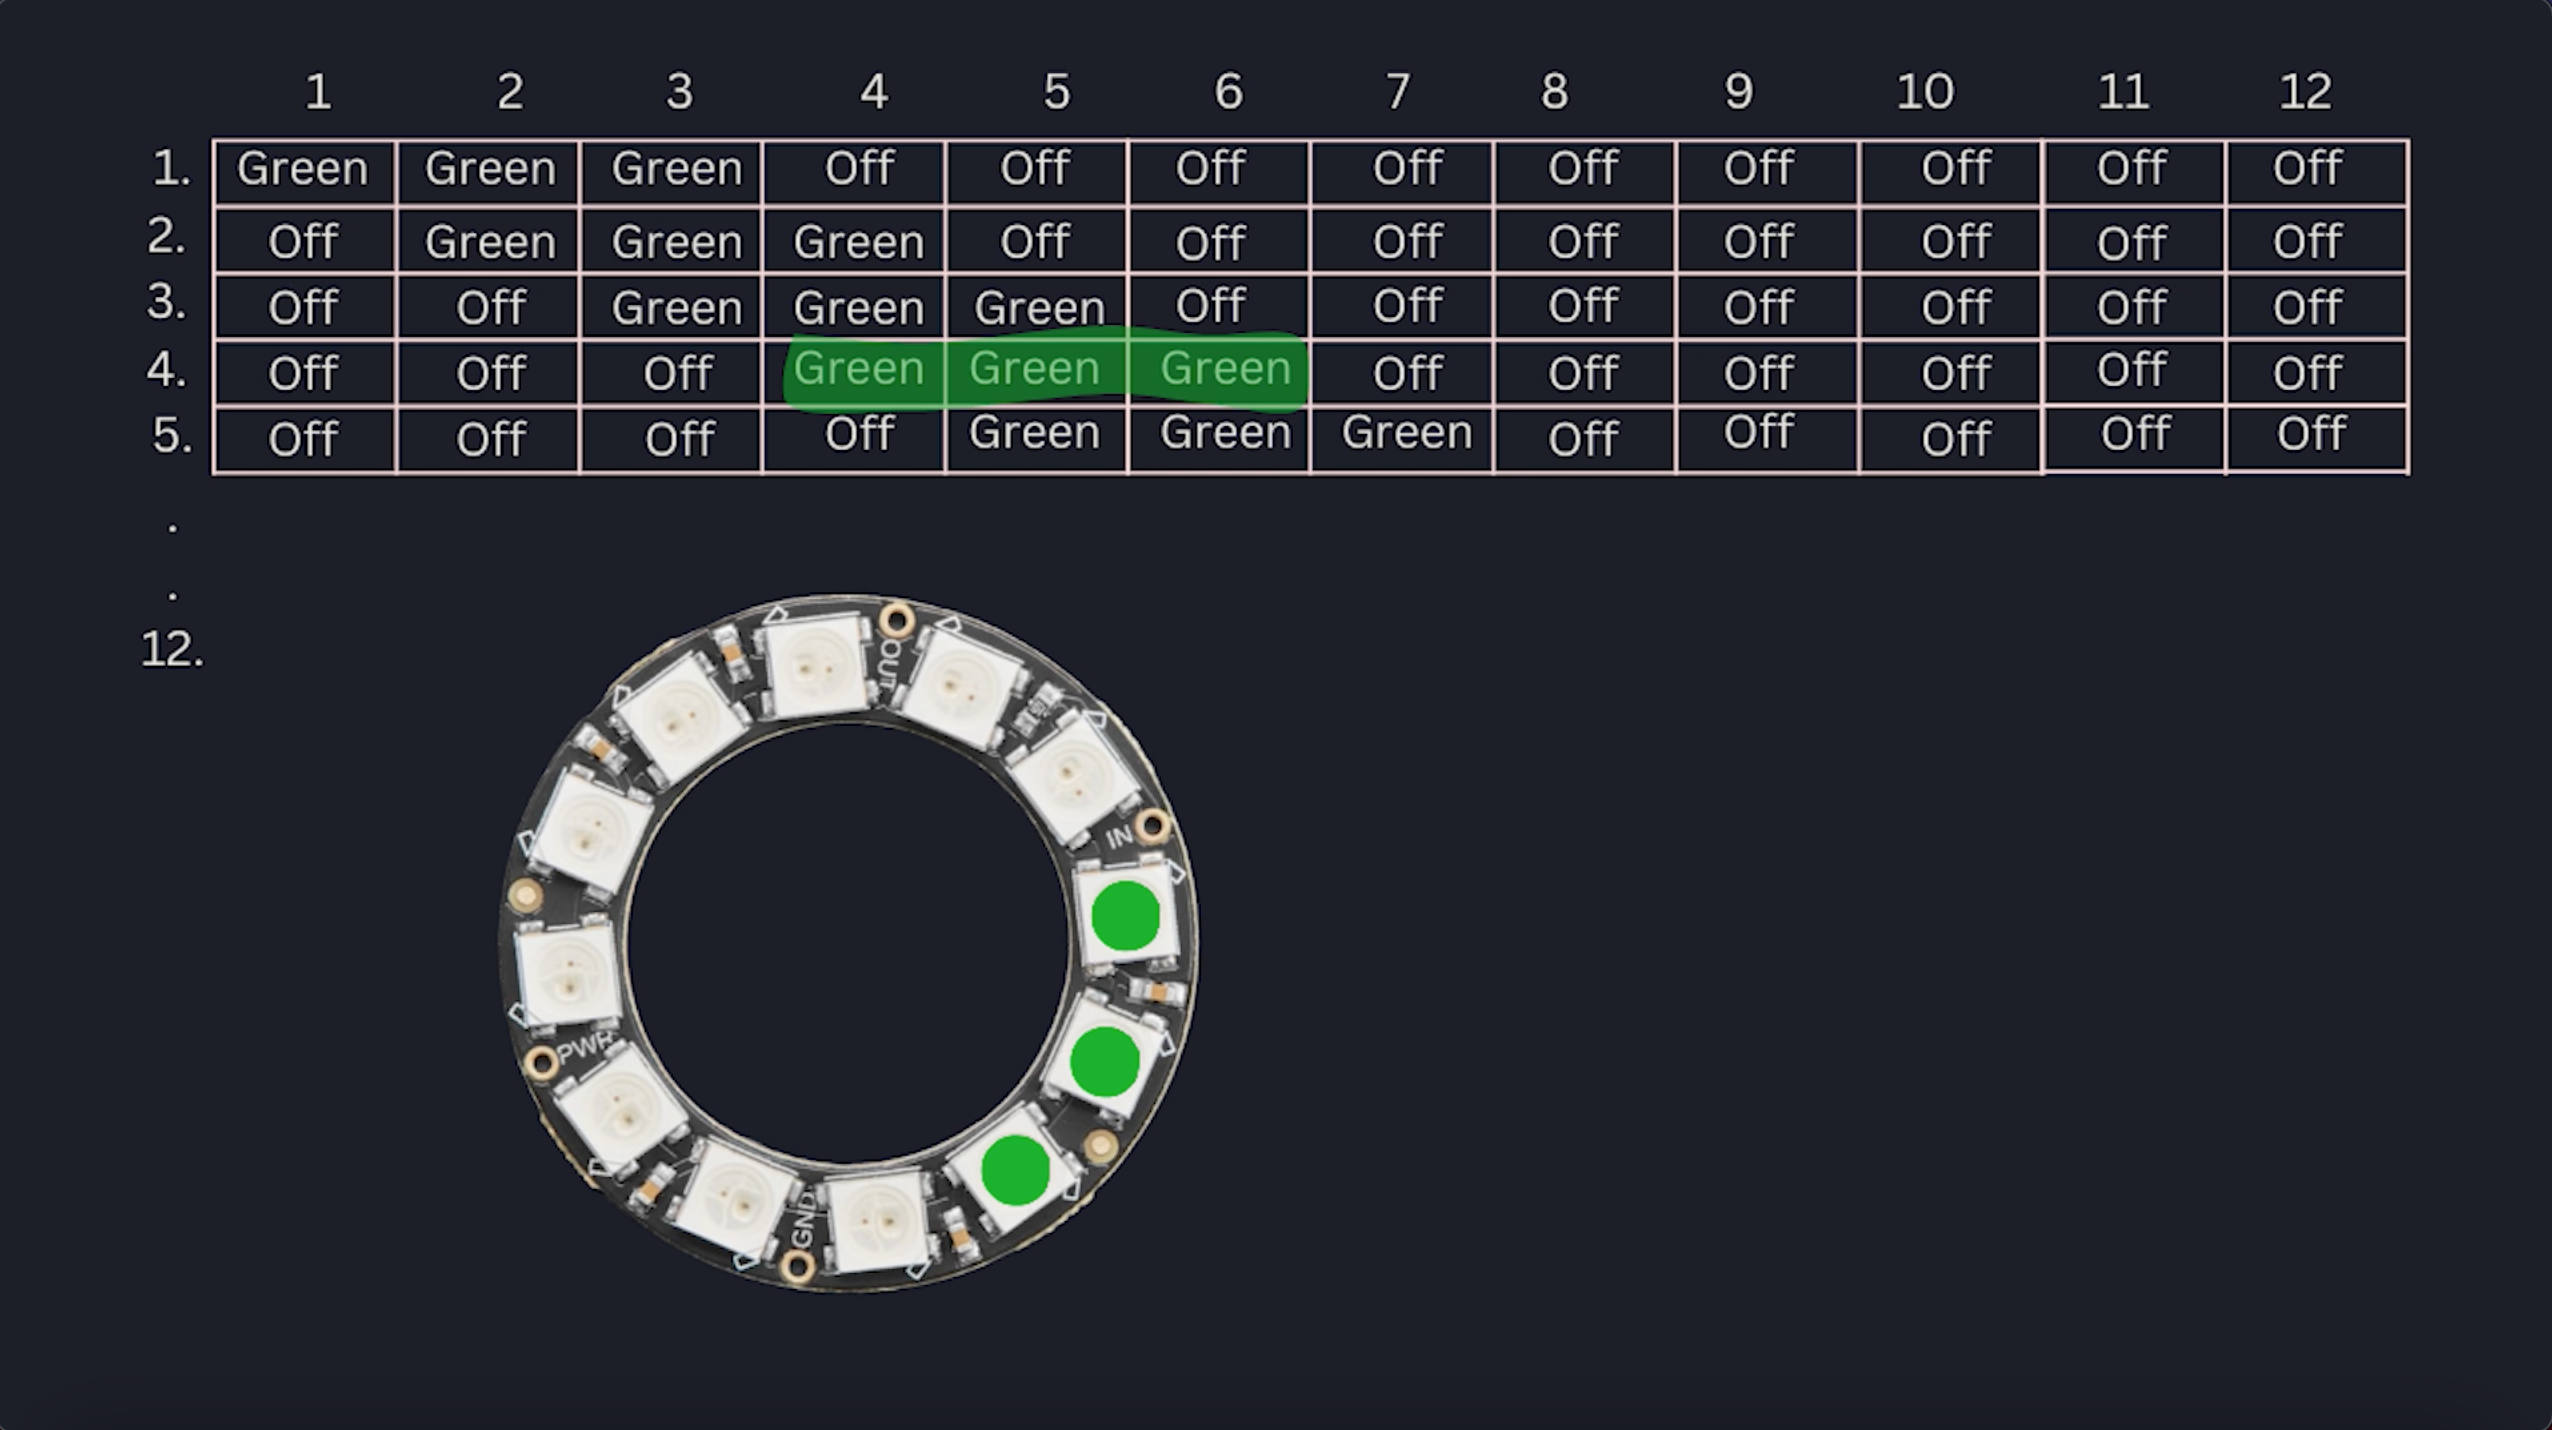Screen dimensions: 2552x1430
Task: Click row label "5." beside the table
Action: pos(172,436)
